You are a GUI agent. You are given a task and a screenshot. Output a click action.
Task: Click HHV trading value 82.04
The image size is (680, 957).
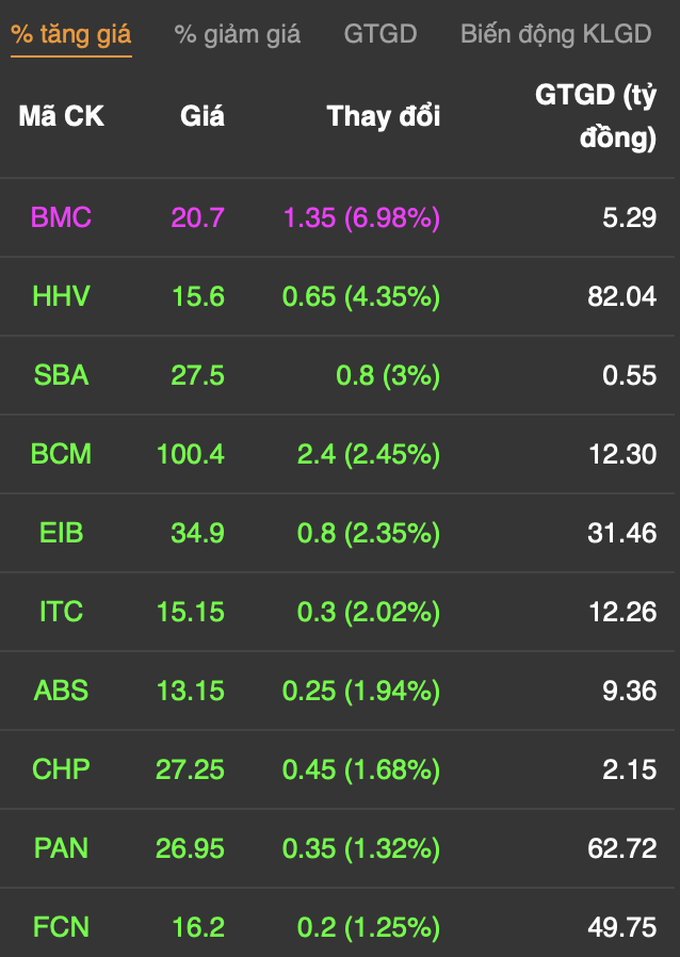[x=622, y=297]
